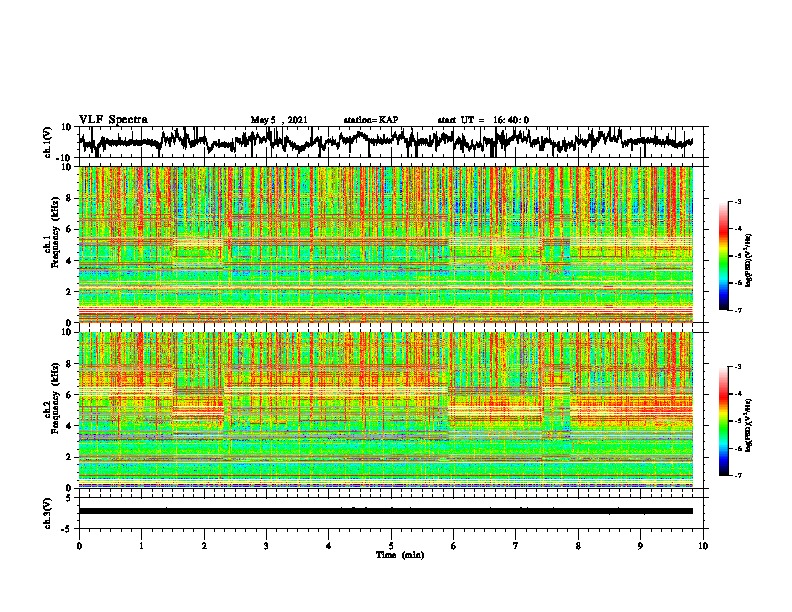
Task: Click the time axis tick label "10"
Action: click(x=703, y=546)
